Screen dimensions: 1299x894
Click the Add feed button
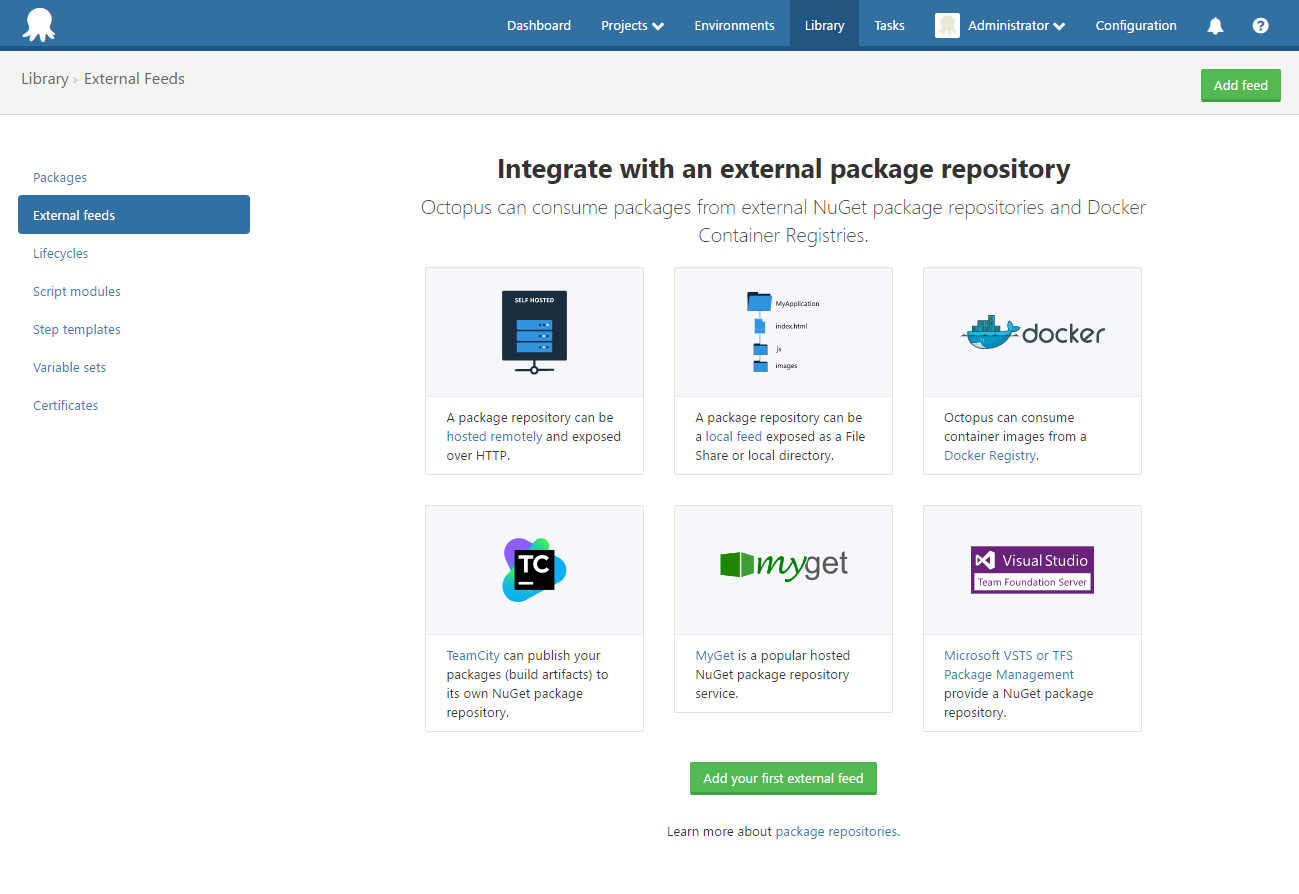[1240, 85]
